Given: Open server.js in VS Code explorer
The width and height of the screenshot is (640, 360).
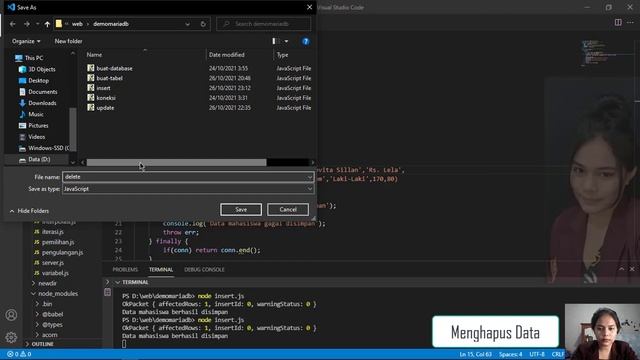Looking at the screenshot, I should pyautogui.click(x=53, y=262).
